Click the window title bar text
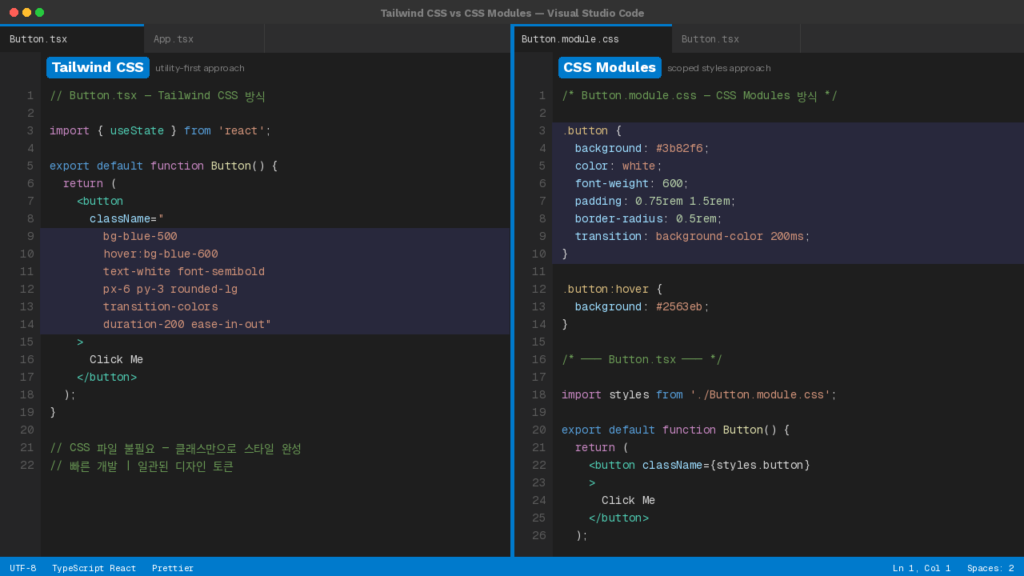Image resolution: width=1024 pixels, height=576 pixels. [x=512, y=13]
